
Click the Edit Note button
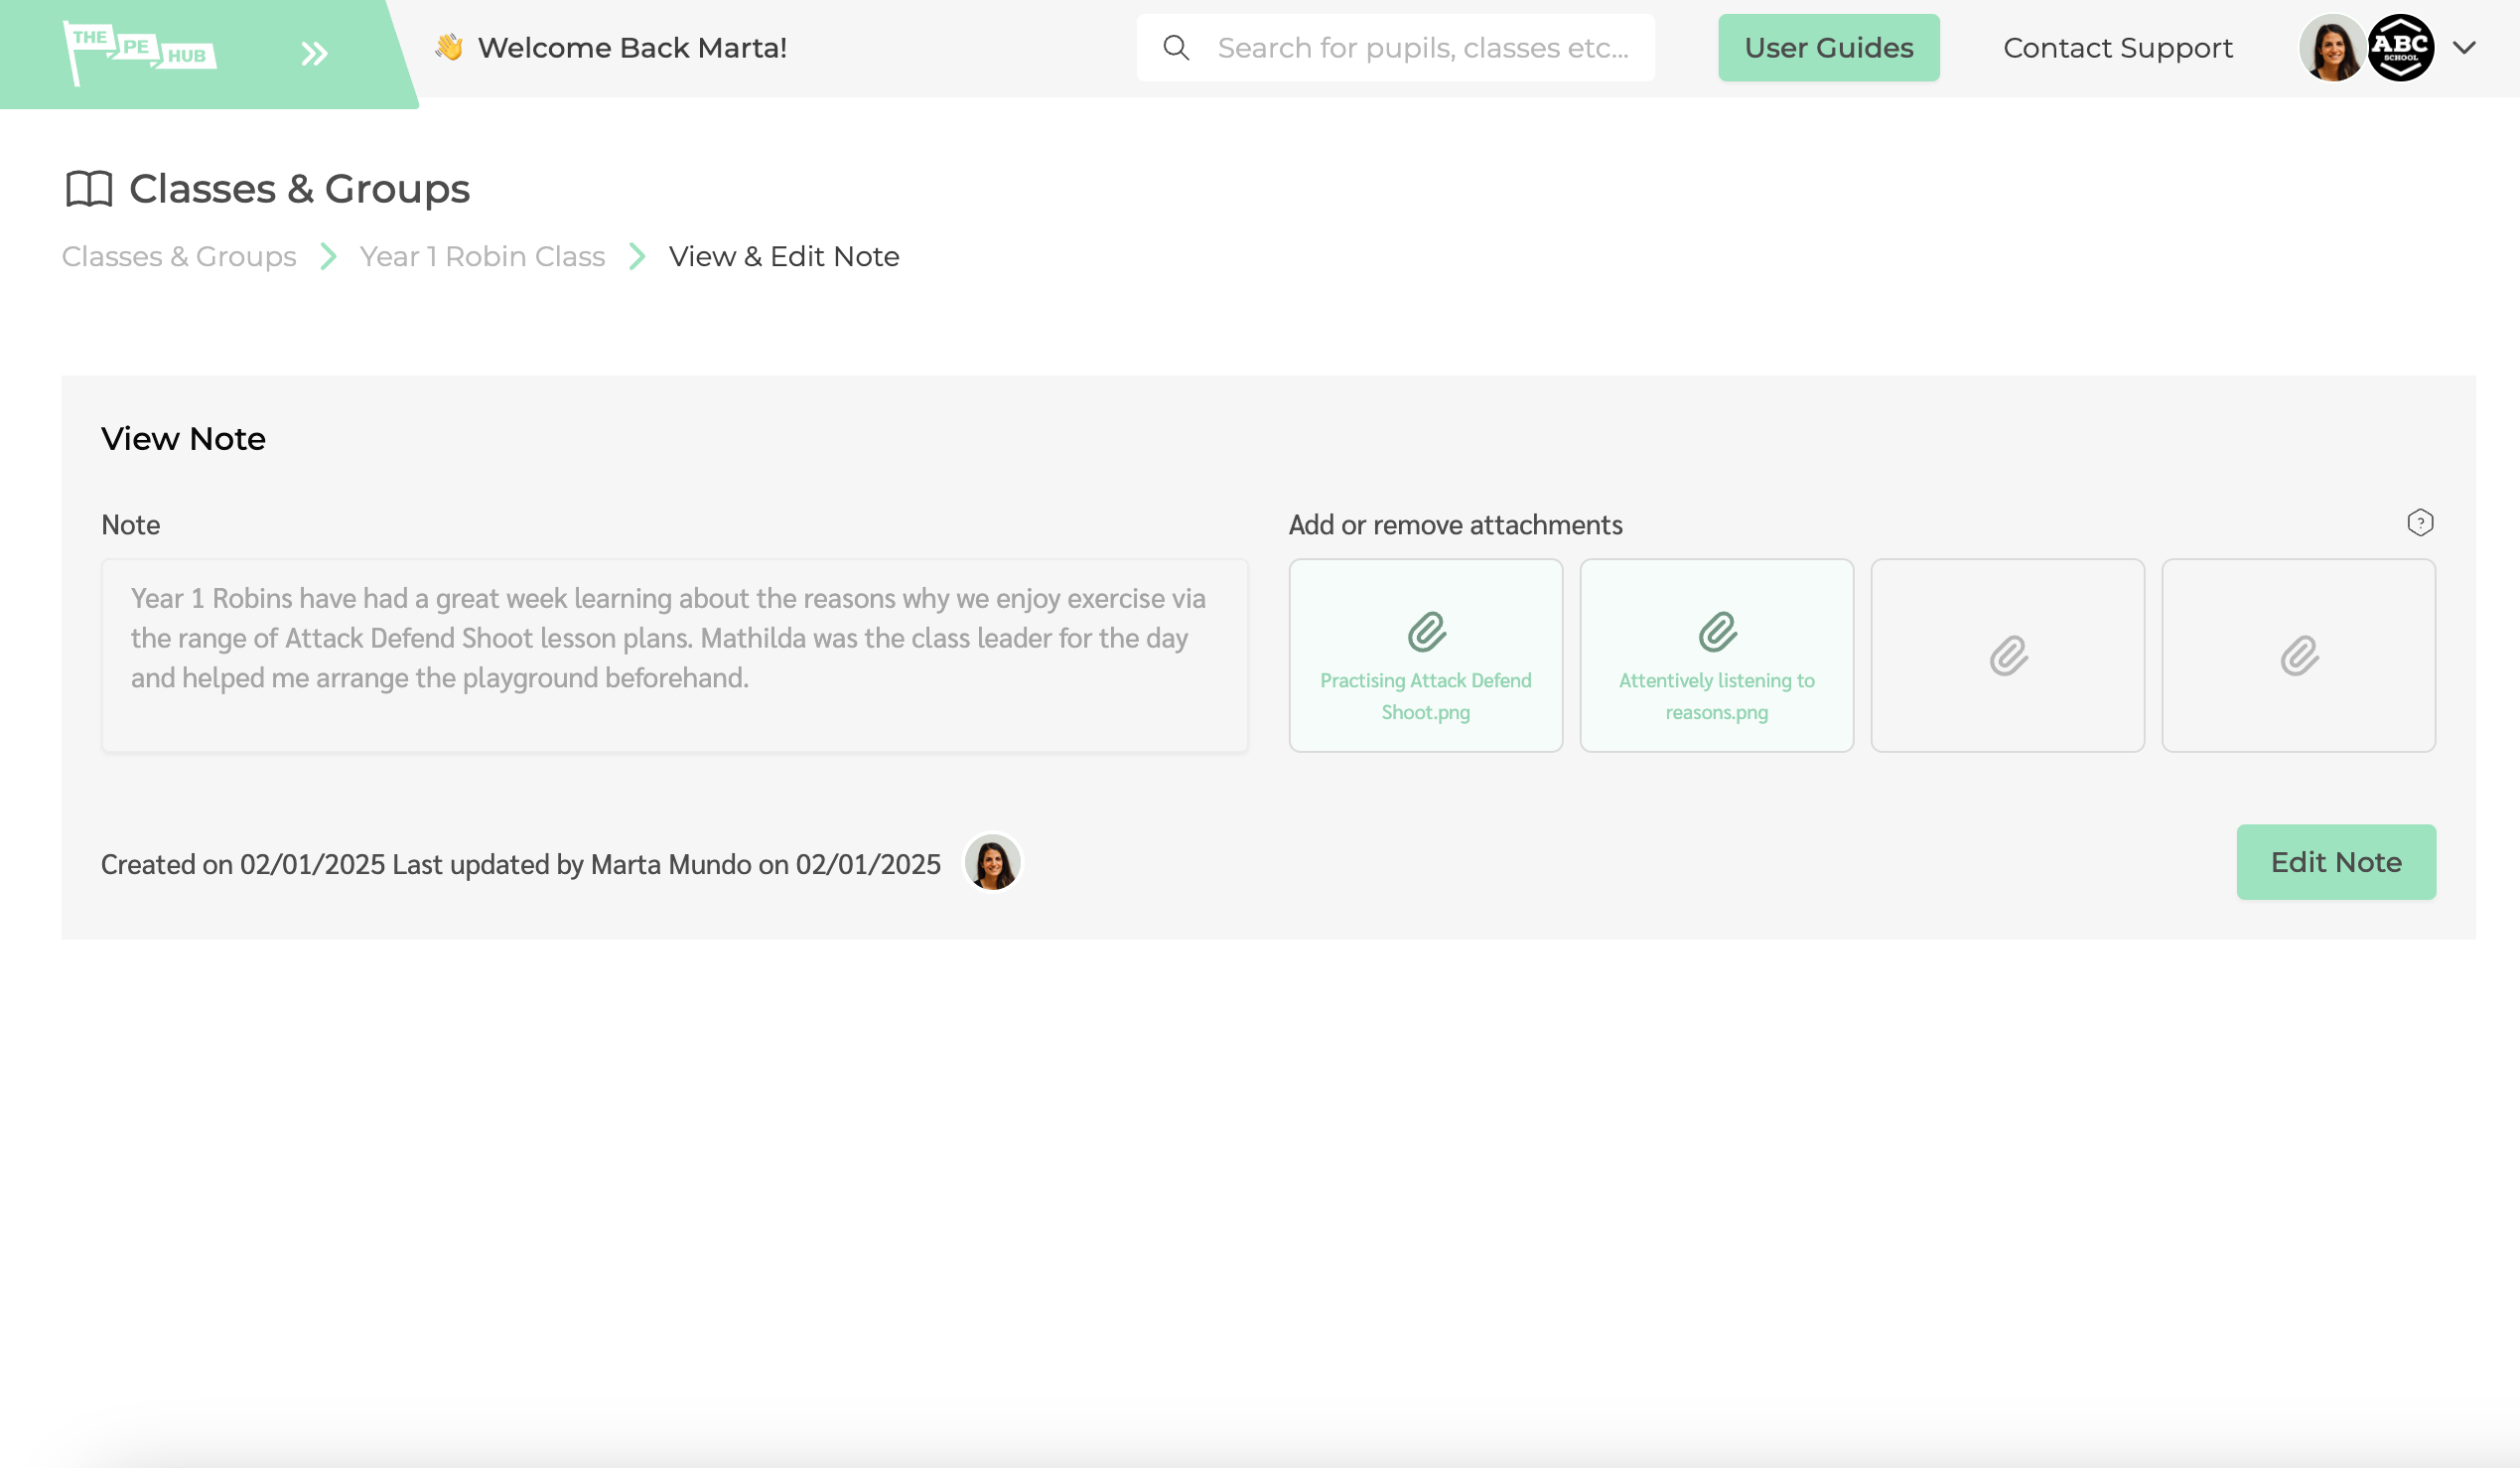tap(2335, 861)
